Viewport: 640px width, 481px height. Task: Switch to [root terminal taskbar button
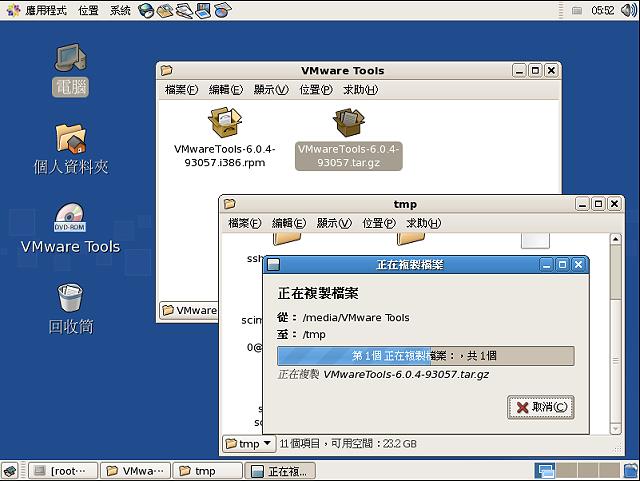coord(63,471)
